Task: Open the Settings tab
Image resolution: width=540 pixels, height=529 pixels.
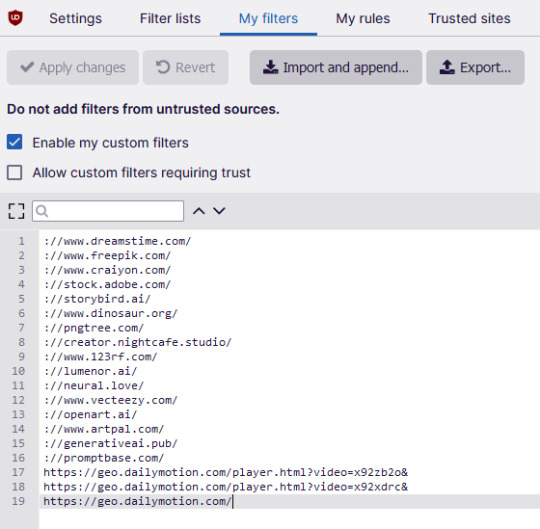Action: click(x=75, y=18)
